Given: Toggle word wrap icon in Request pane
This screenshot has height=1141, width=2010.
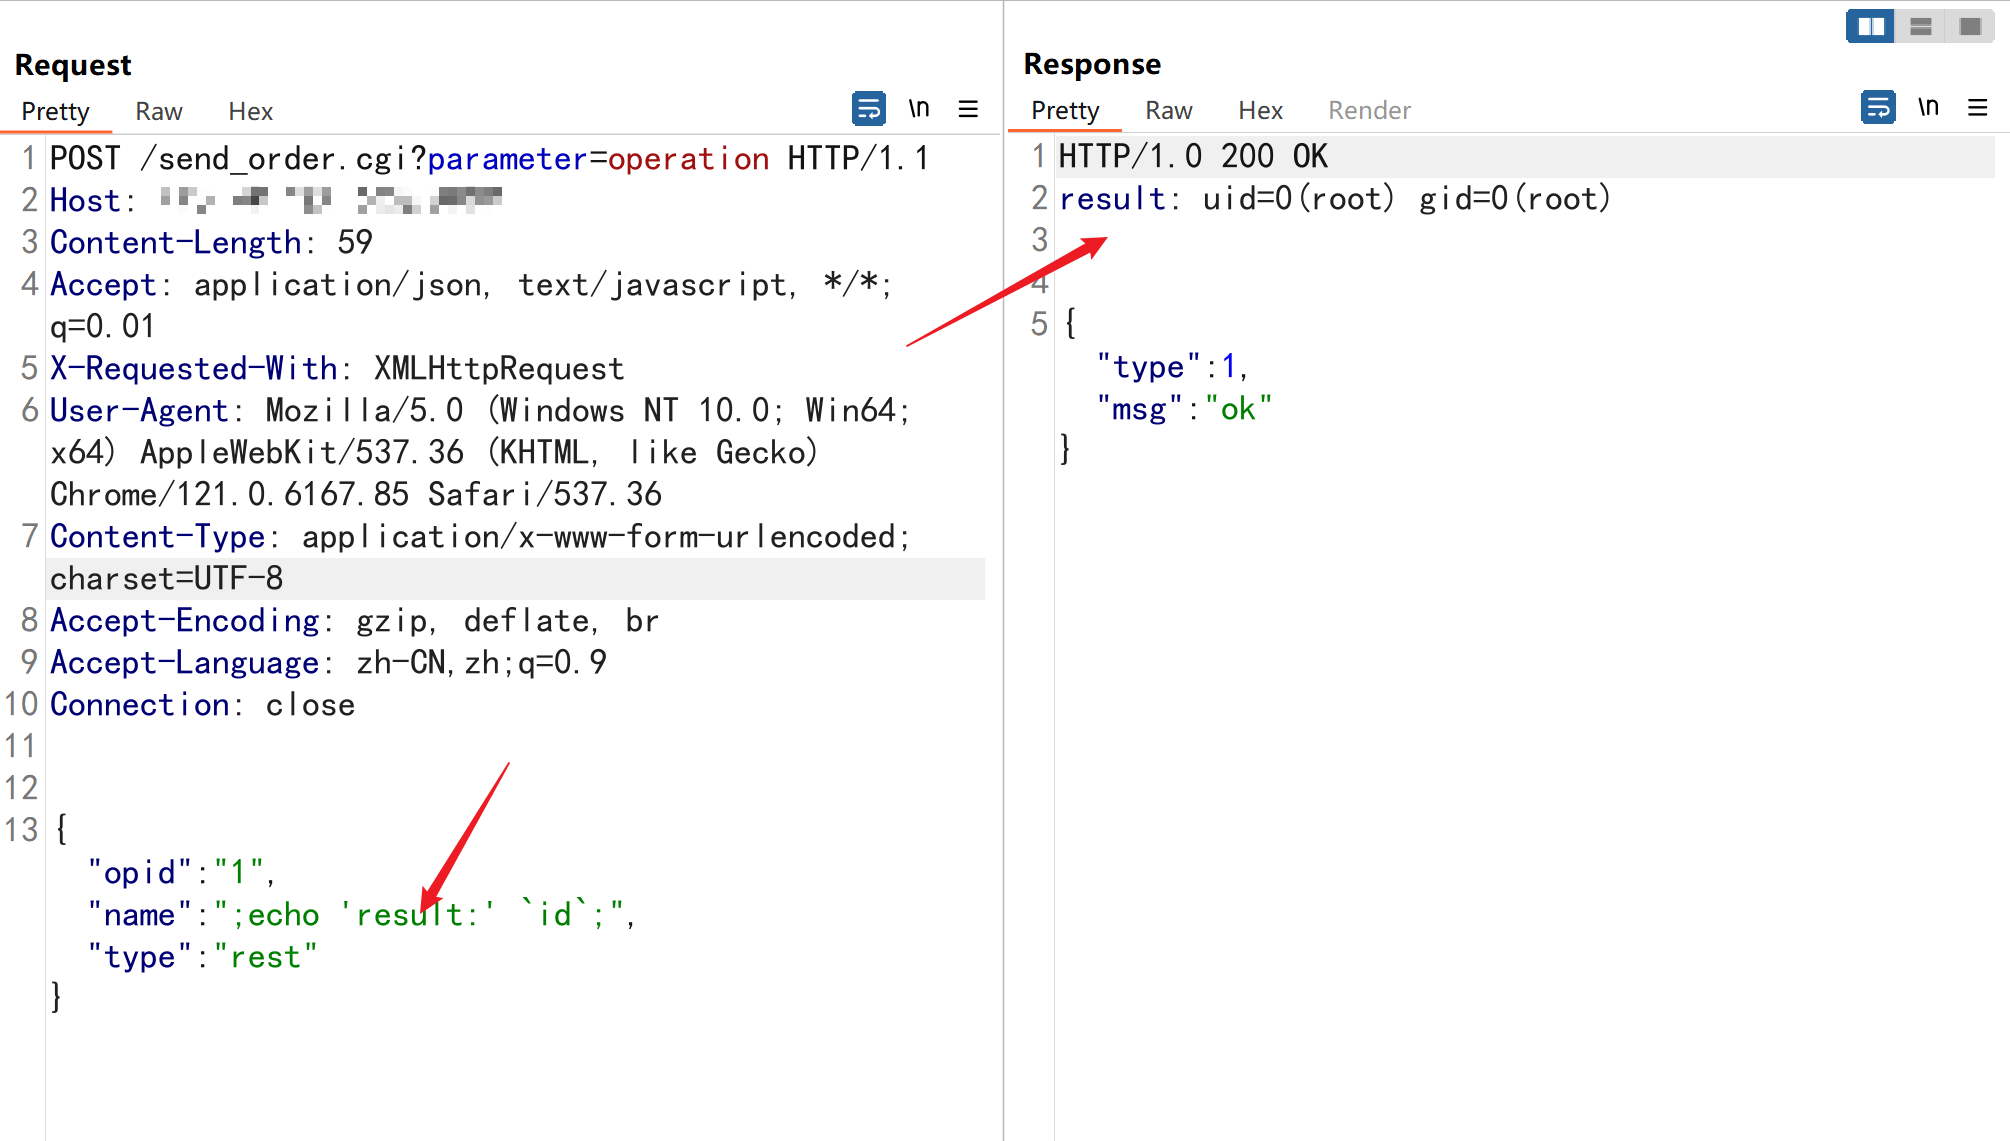Looking at the screenshot, I should (x=868, y=108).
